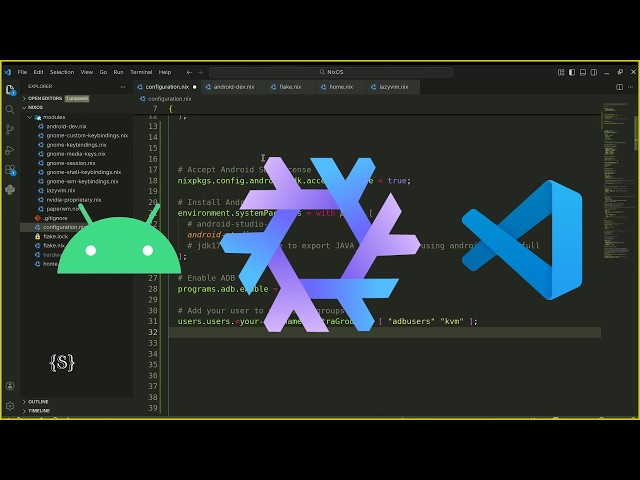Image resolution: width=640 pixels, height=480 pixels.
Task: Open gnome-session.nix in explorer
Action: (x=71, y=163)
